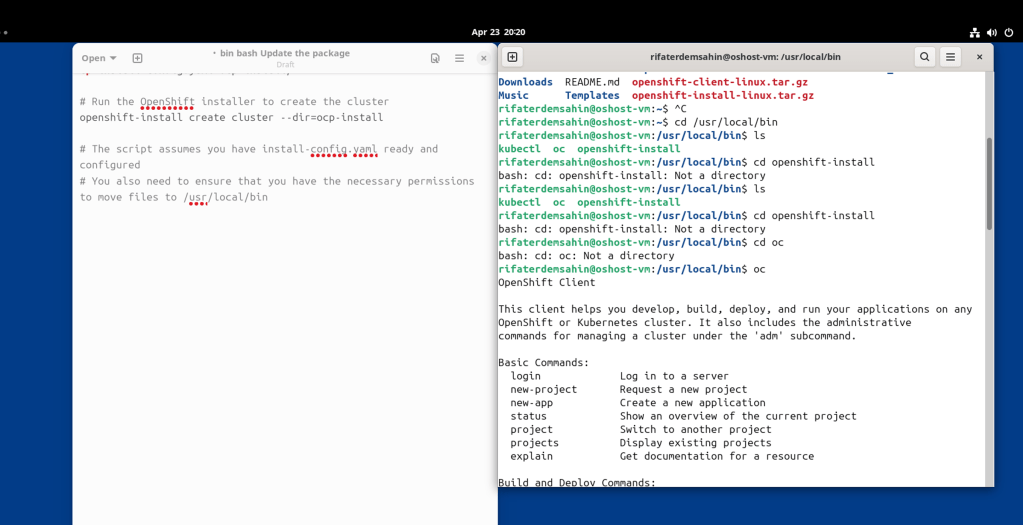Image resolution: width=1023 pixels, height=525 pixels.
Task: Open the volume icon in top bar
Action: click(992, 32)
